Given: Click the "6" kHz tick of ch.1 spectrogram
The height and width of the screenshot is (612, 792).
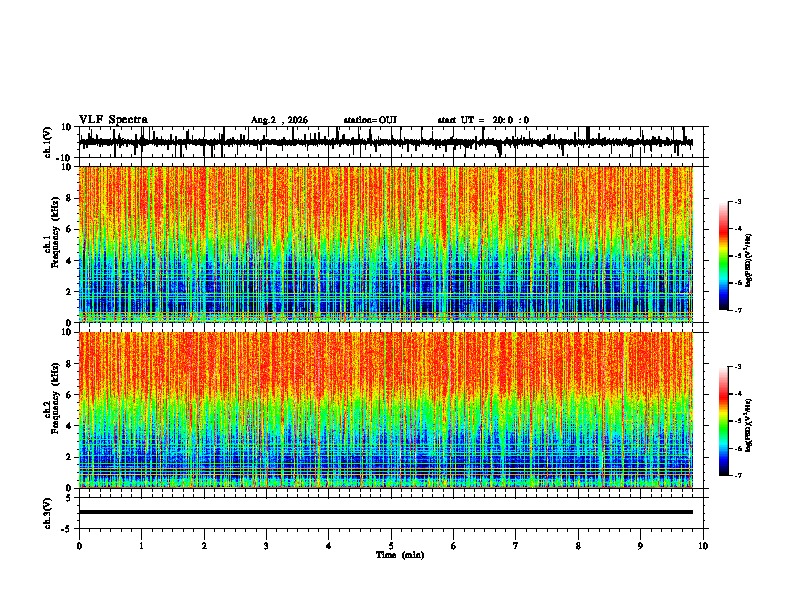Looking at the screenshot, I should pos(69,229).
